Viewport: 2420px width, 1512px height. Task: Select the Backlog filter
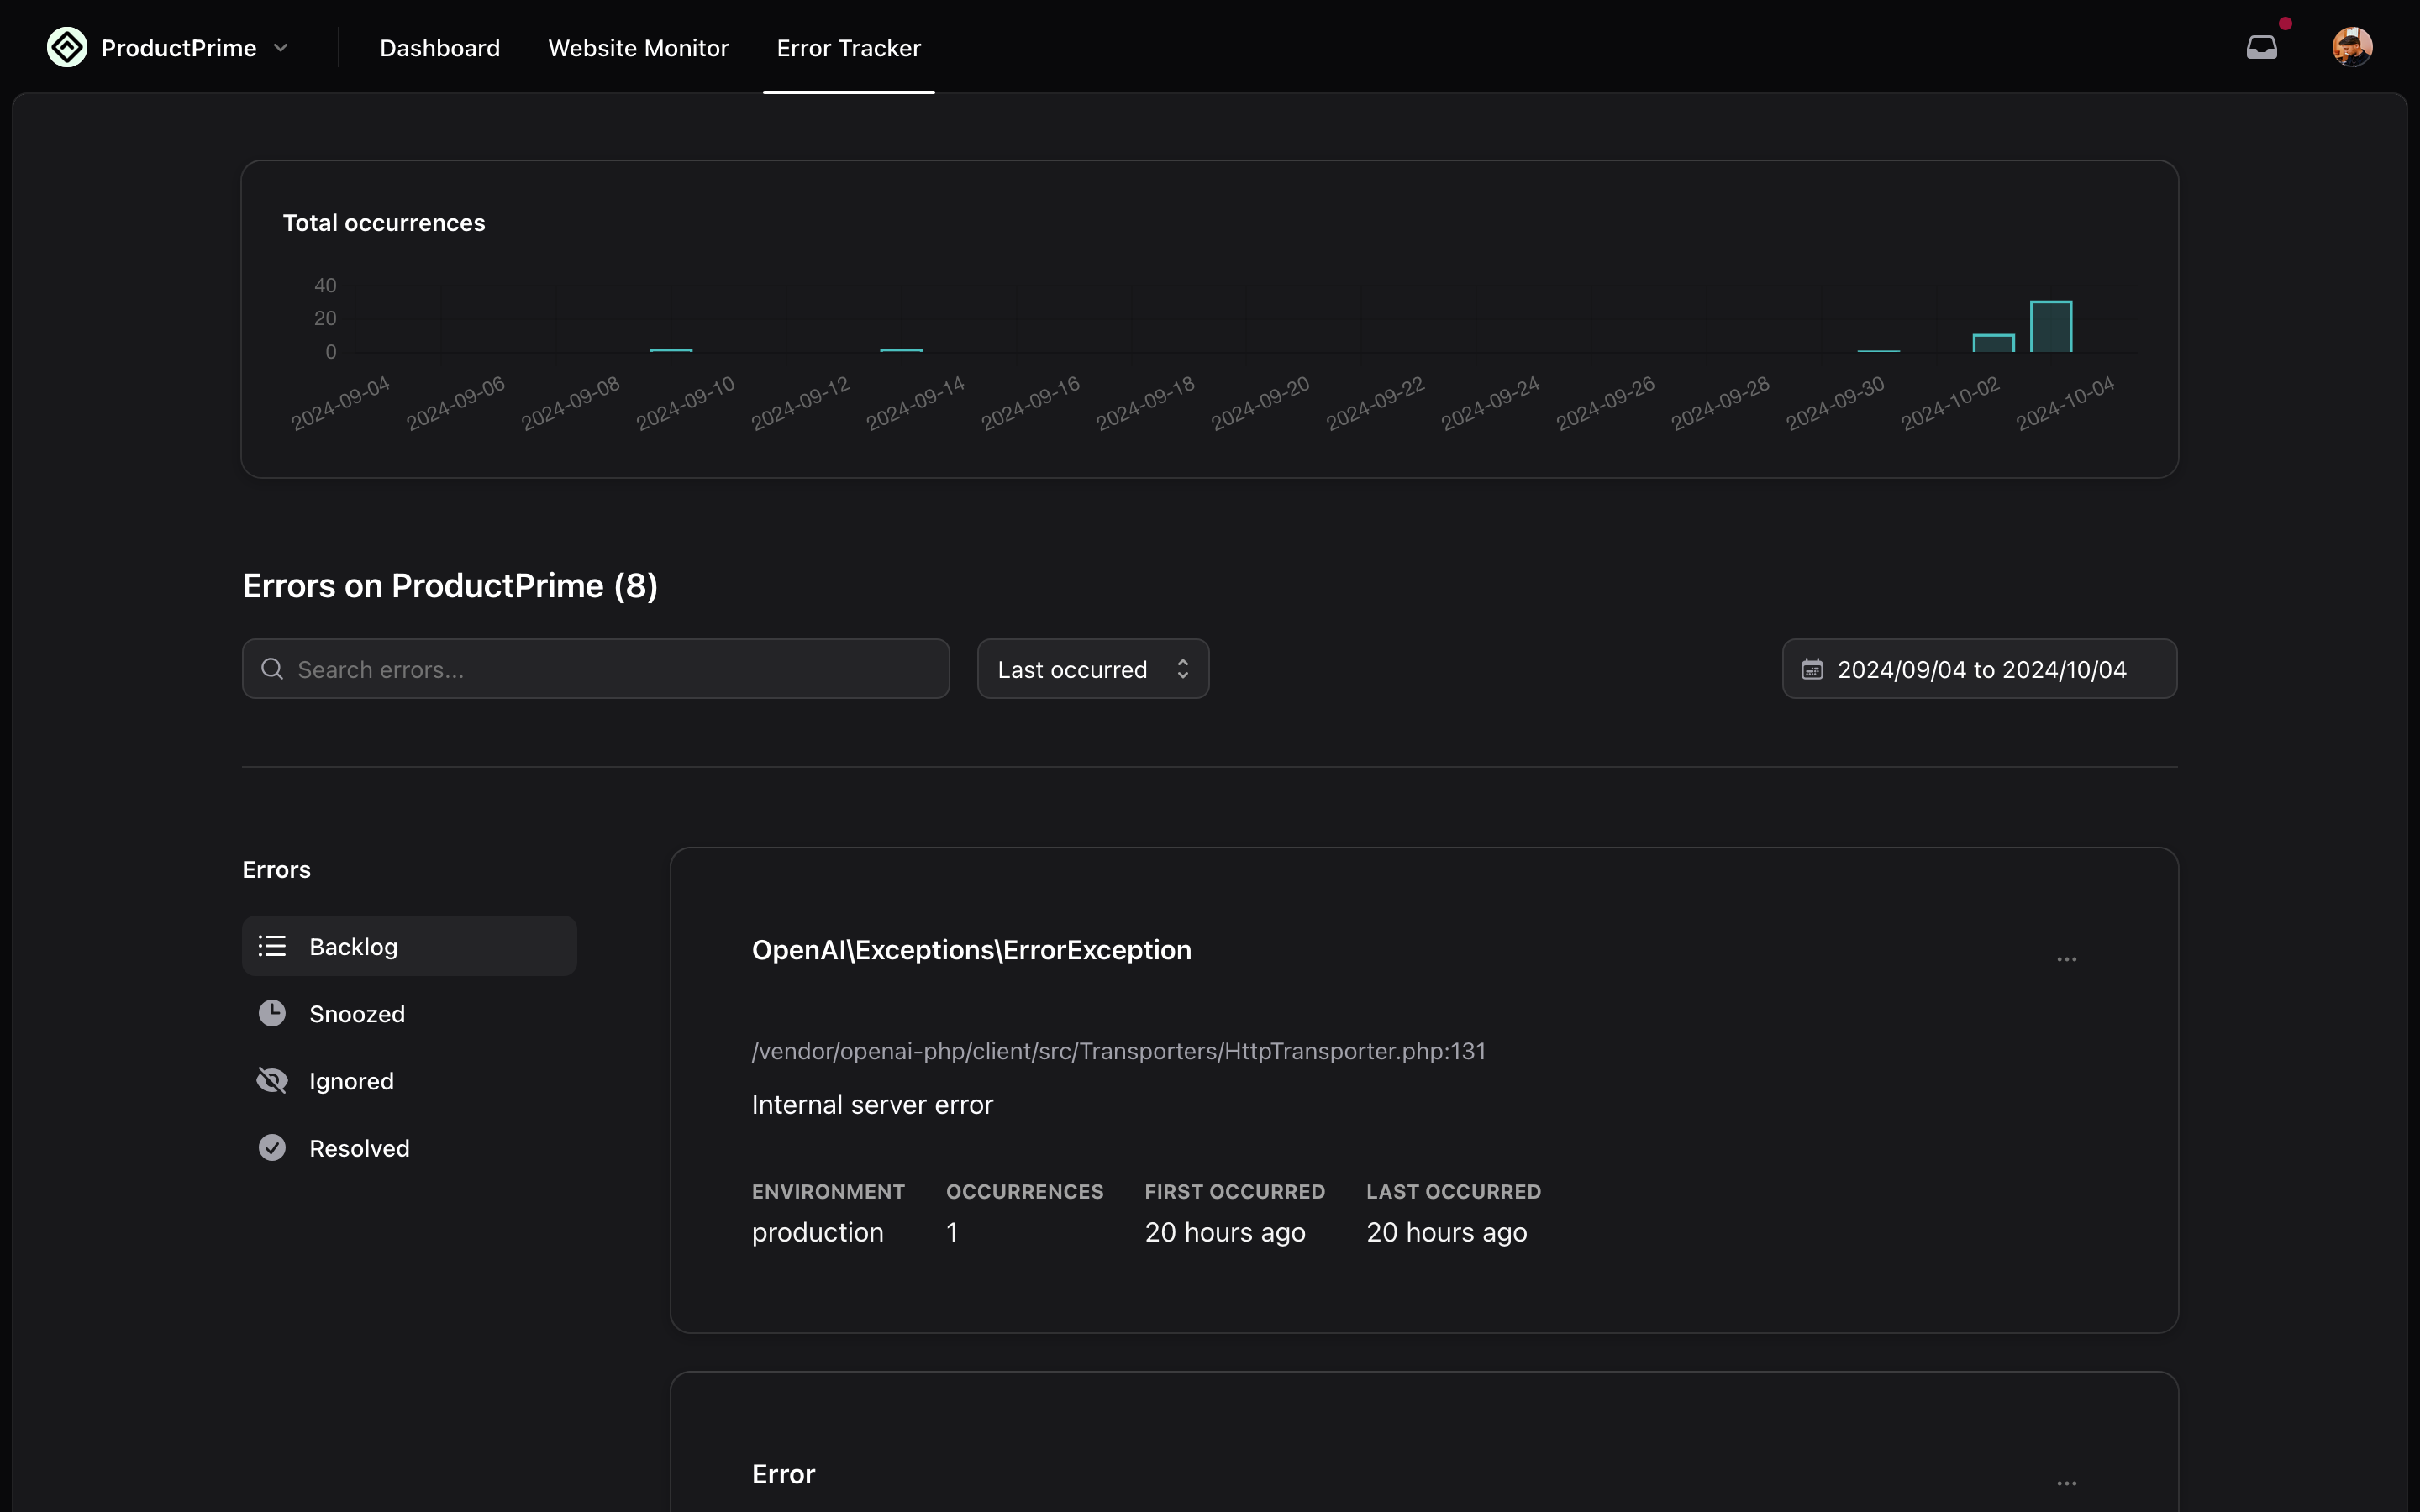point(409,946)
